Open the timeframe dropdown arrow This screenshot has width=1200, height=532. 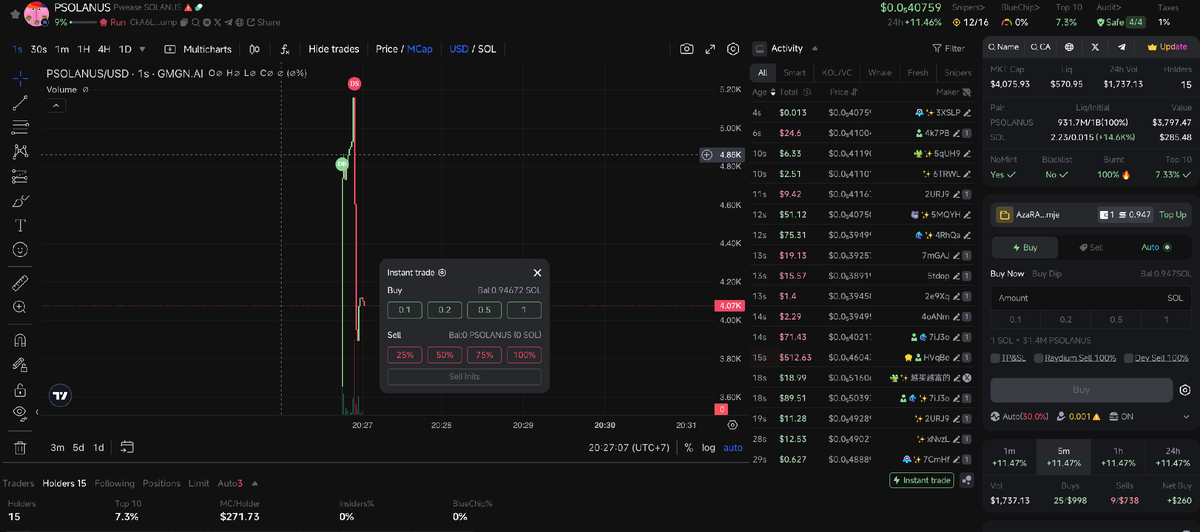pos(143,49)
